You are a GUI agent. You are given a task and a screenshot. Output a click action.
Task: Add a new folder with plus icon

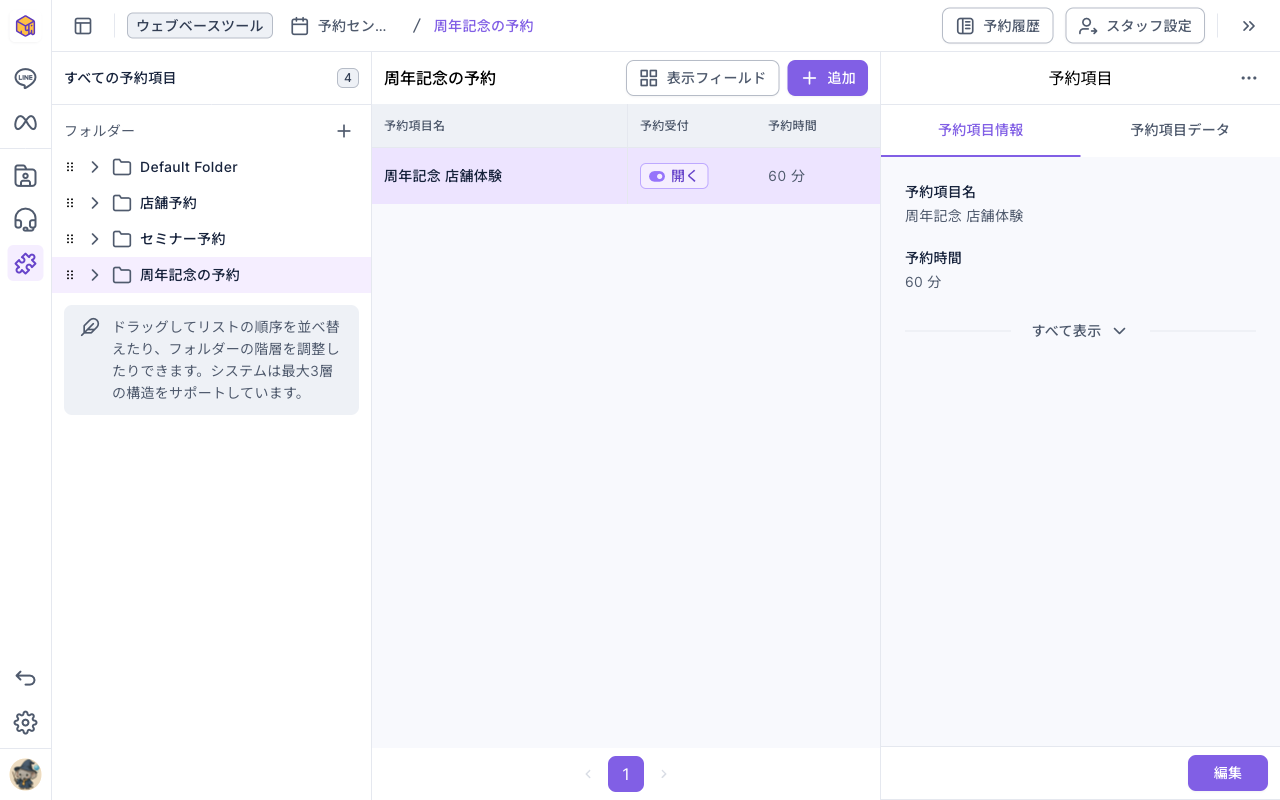point(344,131)
